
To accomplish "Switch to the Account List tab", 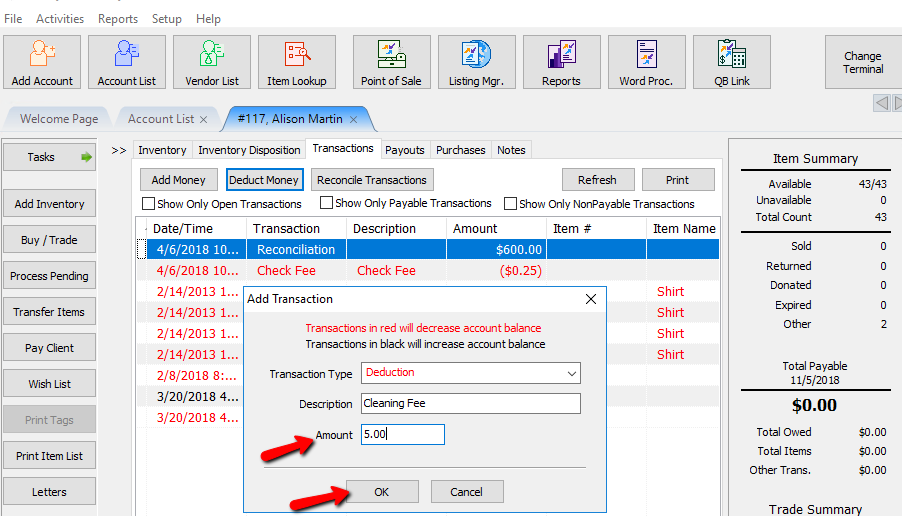I will (160, 119).
